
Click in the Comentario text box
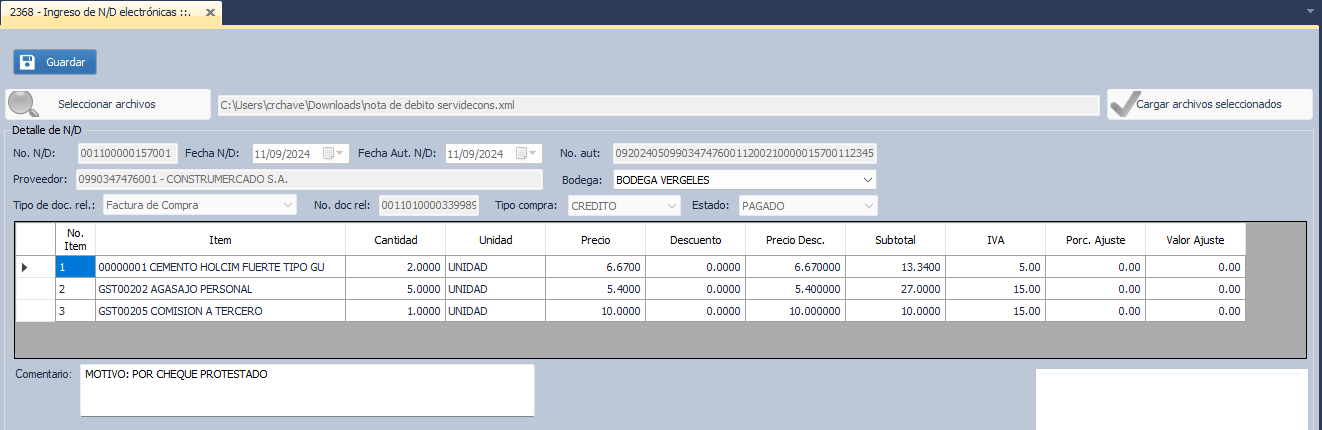click(307, 390)
